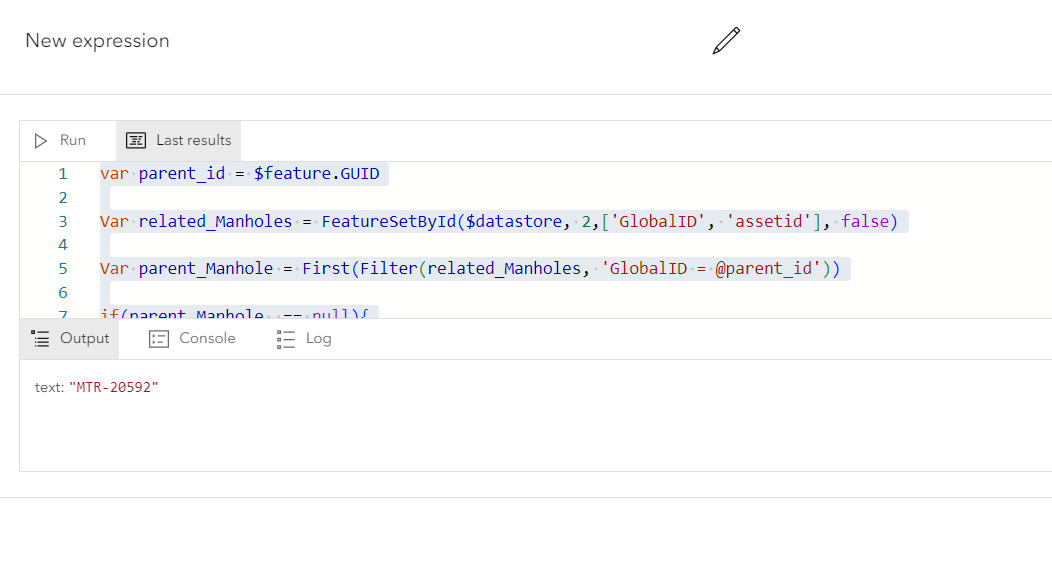
Task: Click the output value "MTR-20592"
Action: (x=114, y=388)
